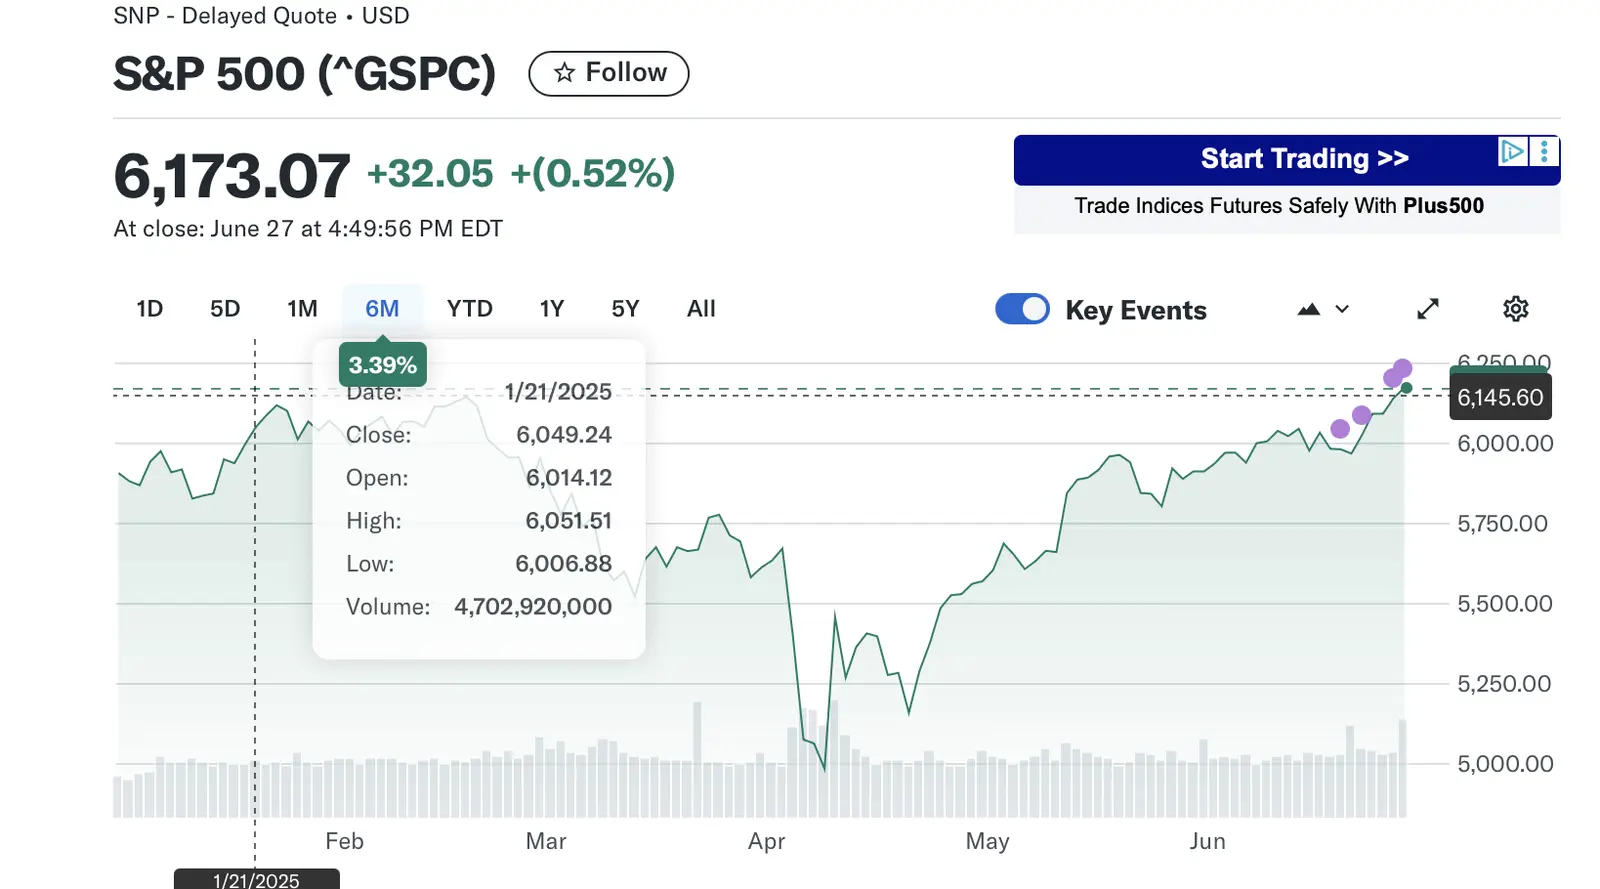Screen dimensions: 1600x889
Task: Click the mountain chart type icon
Action: click(1308, 310)
